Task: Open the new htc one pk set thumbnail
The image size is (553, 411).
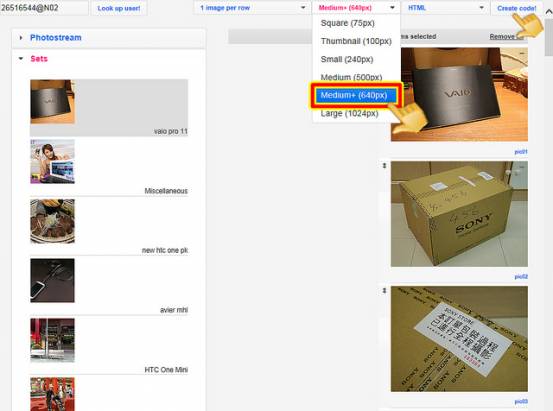Action: [53, 221]
